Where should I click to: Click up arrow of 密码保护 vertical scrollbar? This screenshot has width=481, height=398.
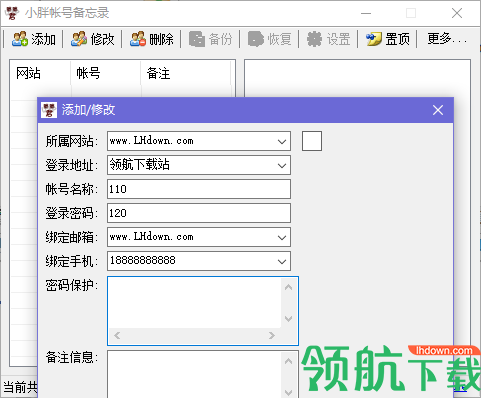(x=289, y=287)
